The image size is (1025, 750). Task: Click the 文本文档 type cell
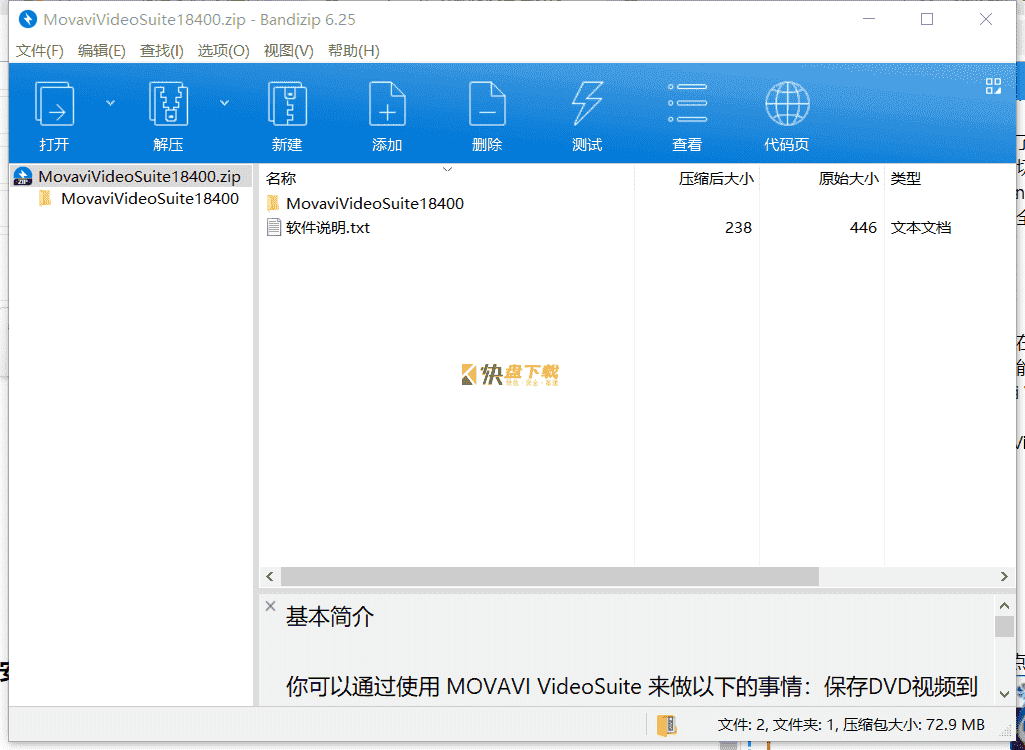coord(920,228)
